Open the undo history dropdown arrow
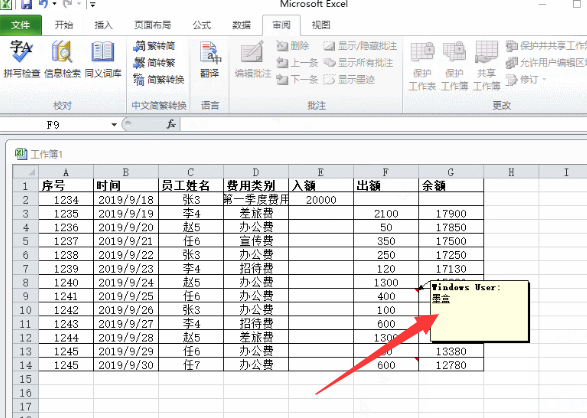Image resolution: width=587 pixels, height=418 pixels. click(x=54, y=4)
